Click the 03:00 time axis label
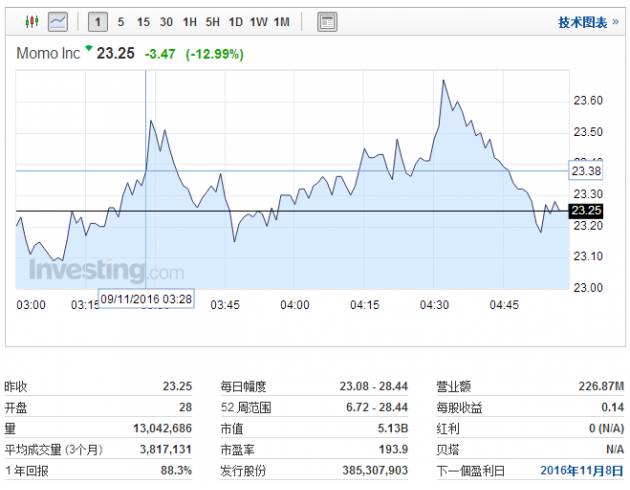This screenshot has height=490, width=630. (31, 305)
